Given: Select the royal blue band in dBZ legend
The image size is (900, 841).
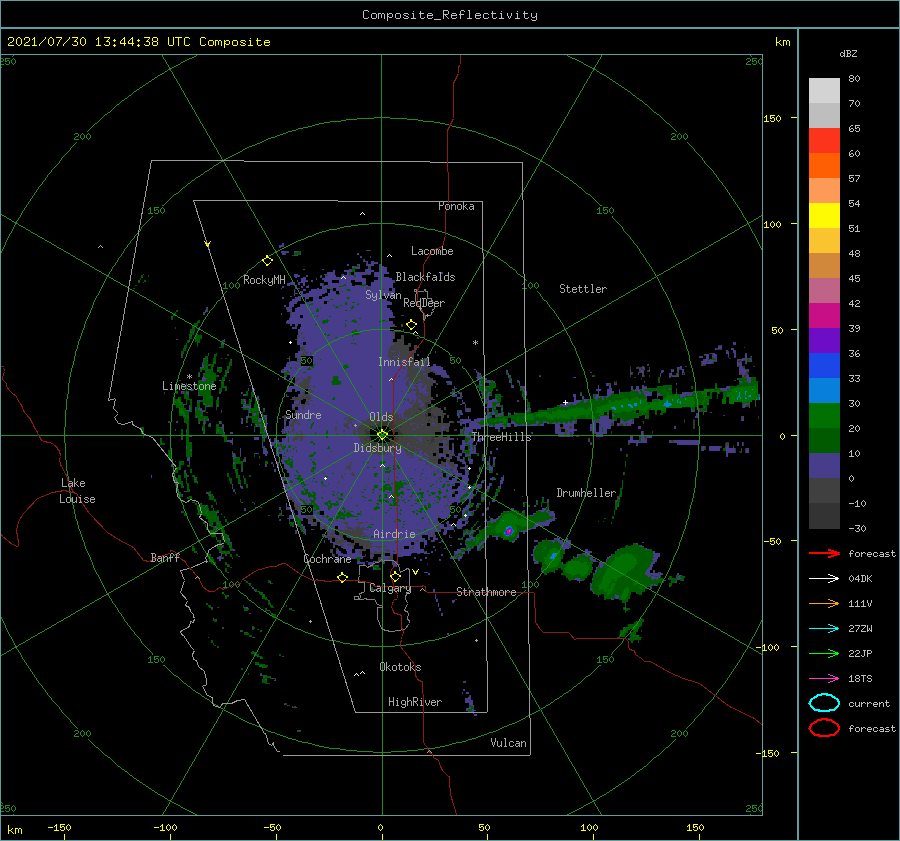Looking at the screenshot, I should [x=824, y=366].
